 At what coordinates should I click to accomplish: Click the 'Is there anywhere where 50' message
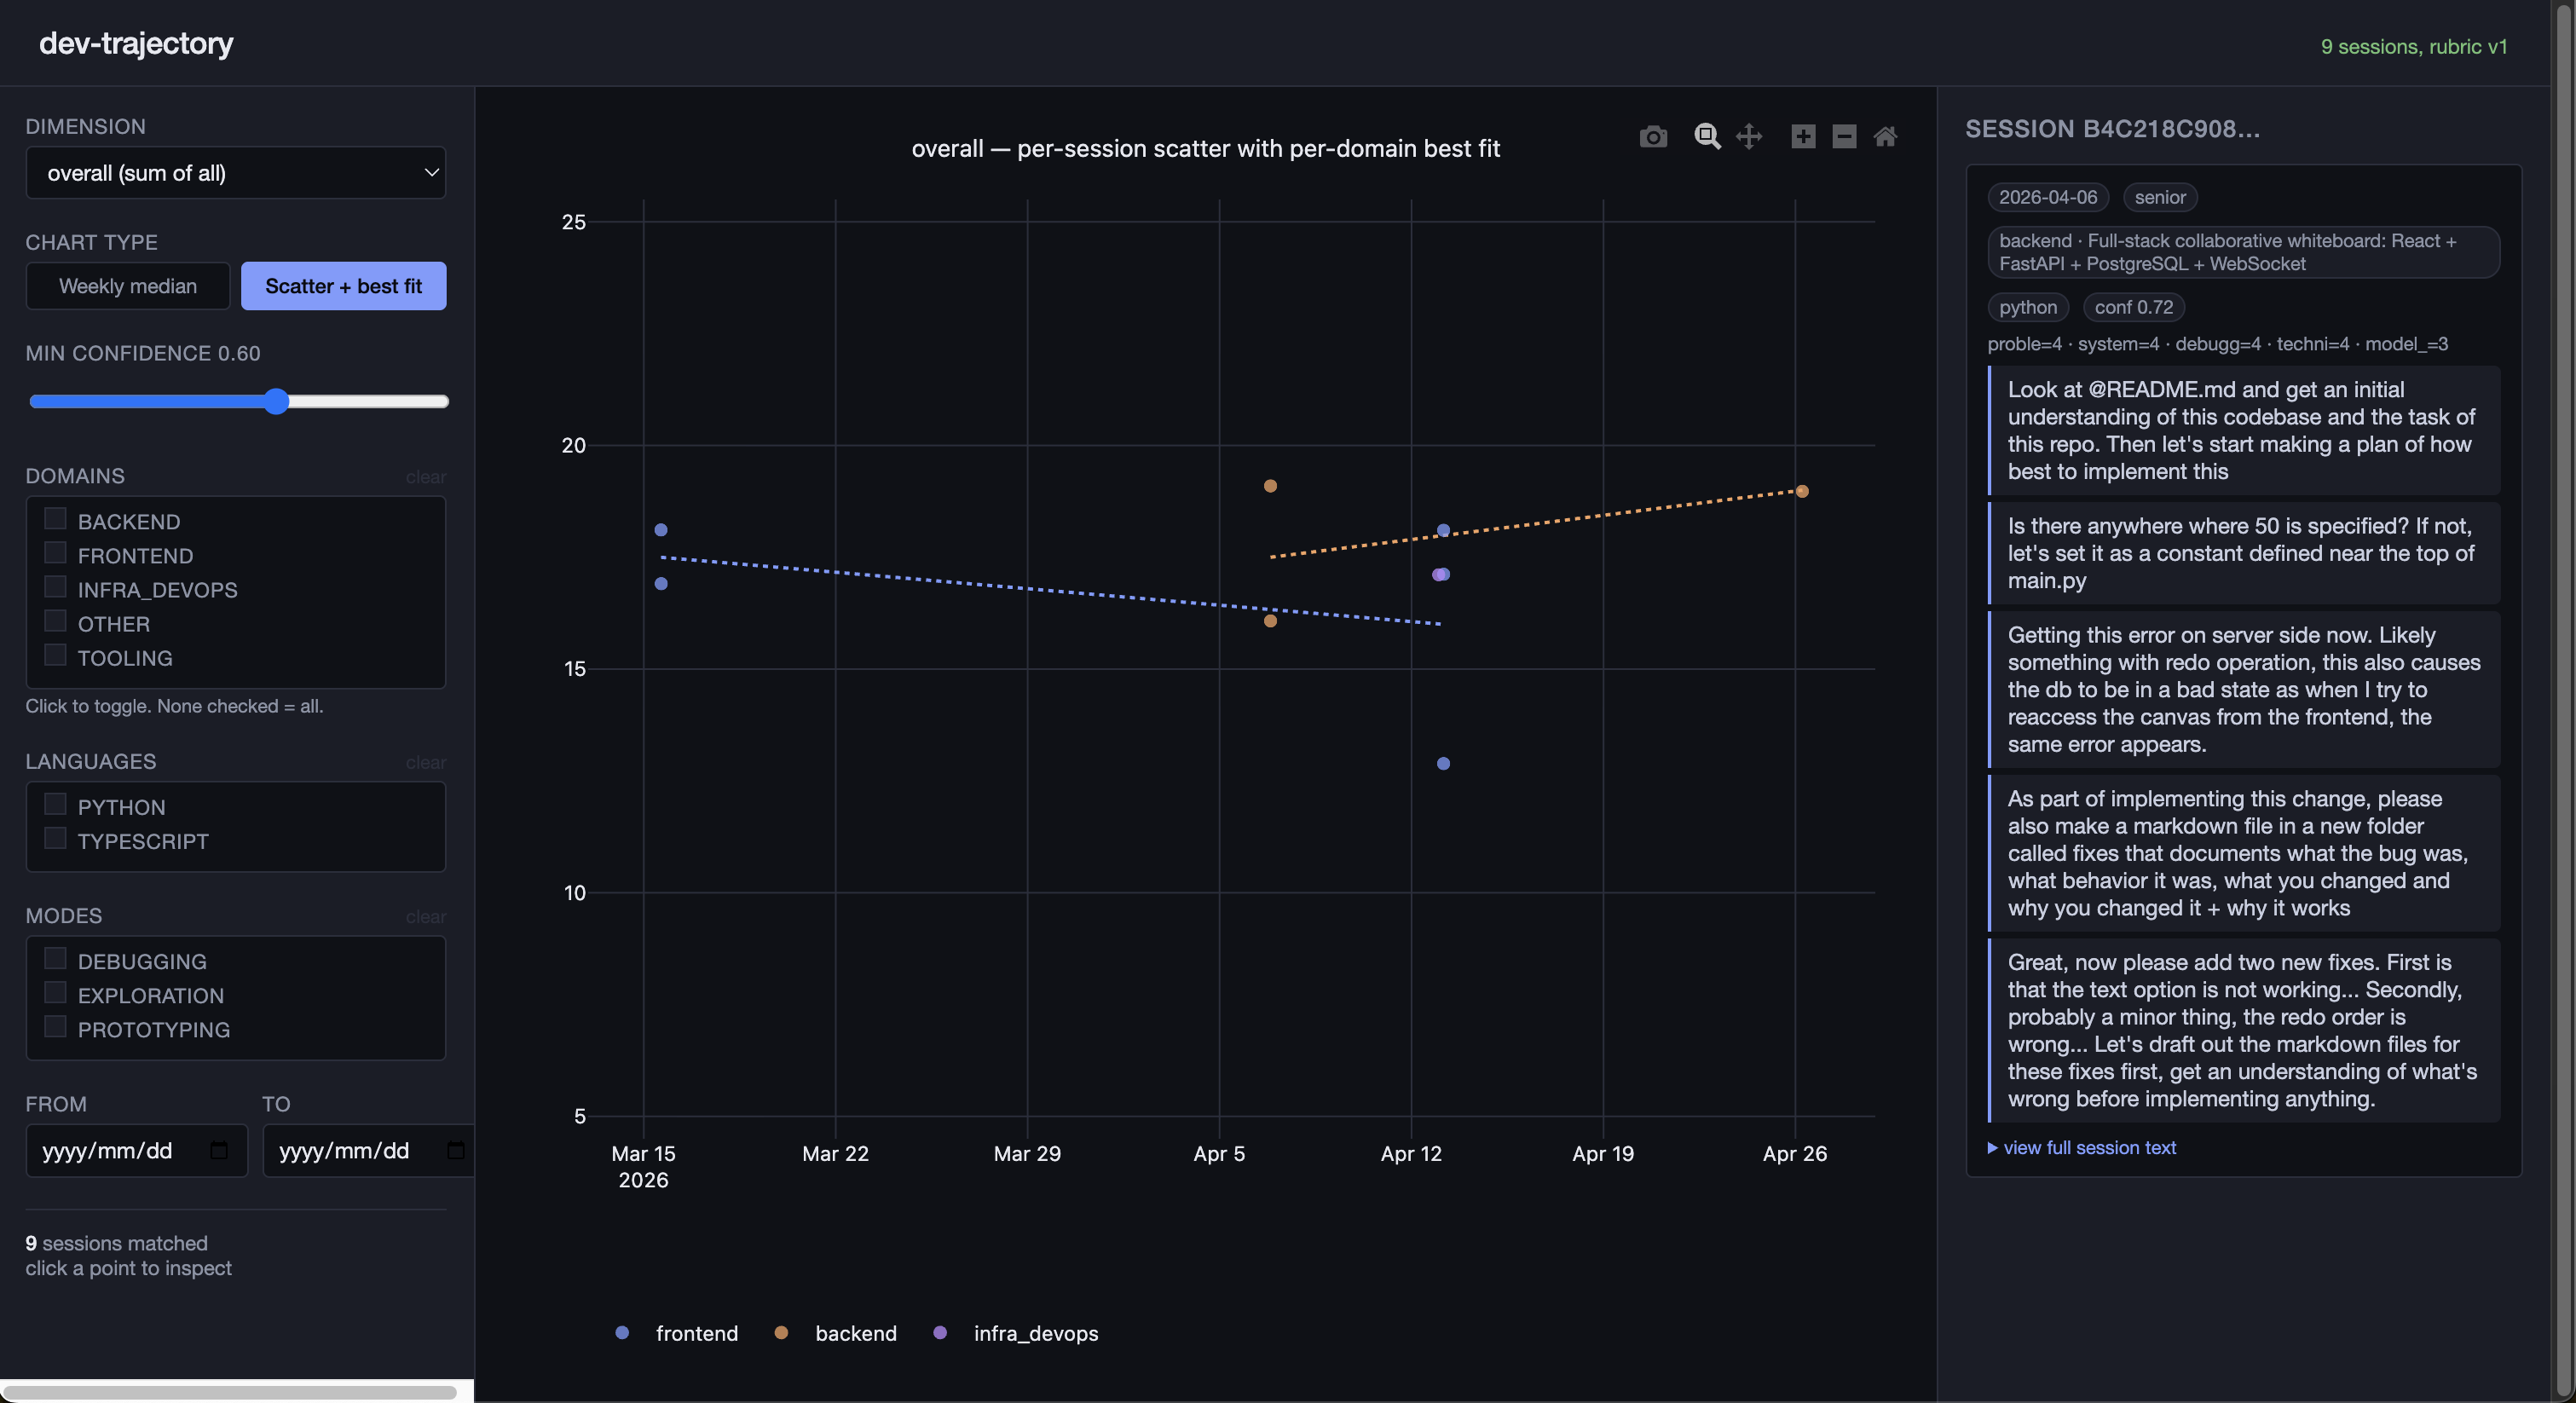[2244, 553]
